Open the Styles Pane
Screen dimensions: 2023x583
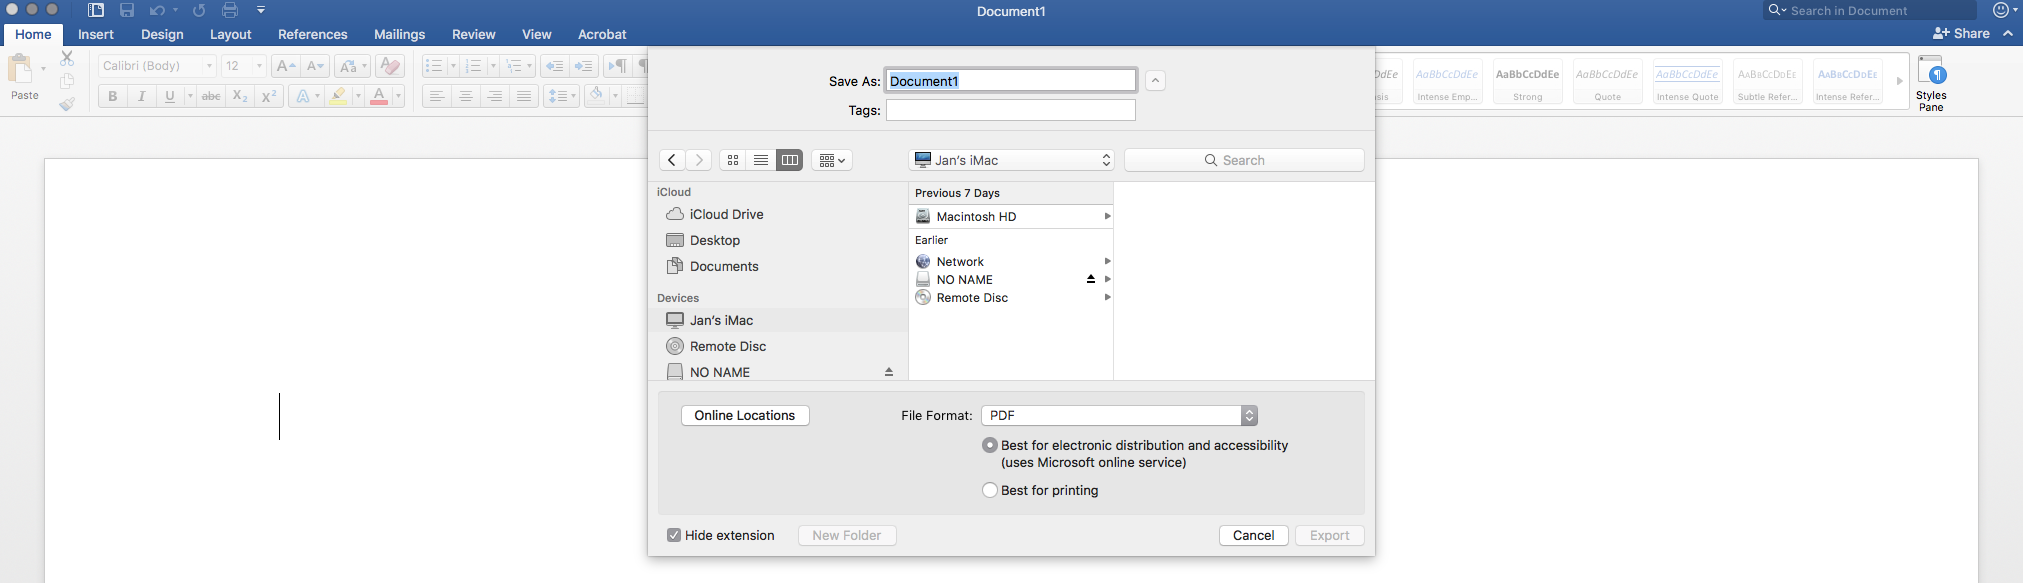tap(1931, 84)
